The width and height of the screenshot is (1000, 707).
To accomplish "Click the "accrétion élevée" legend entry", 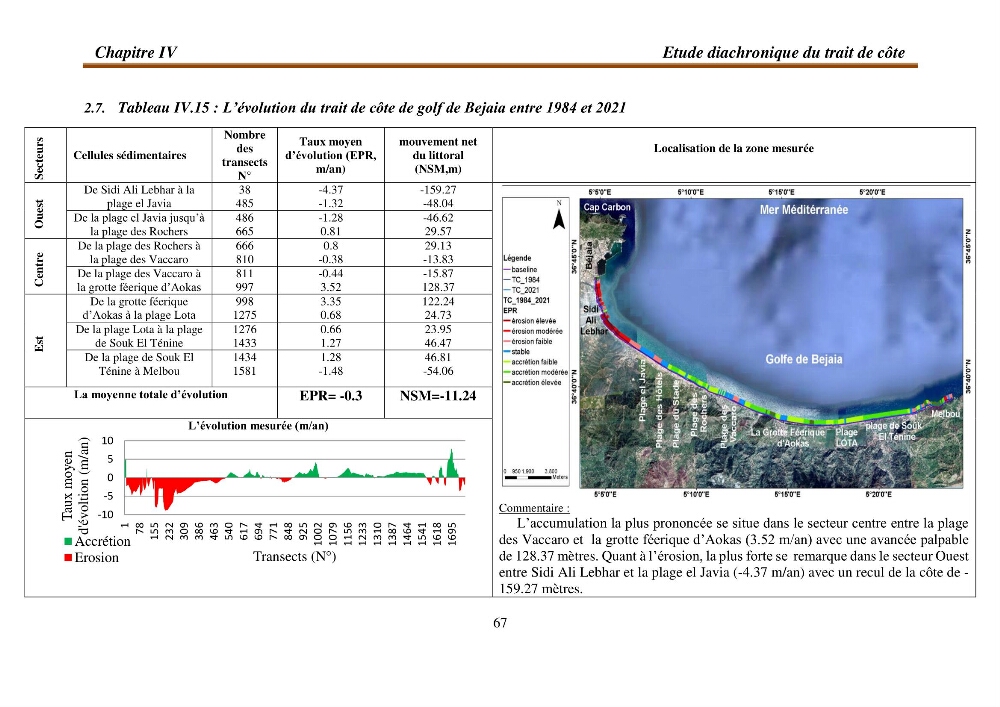I will coord(532,383).
